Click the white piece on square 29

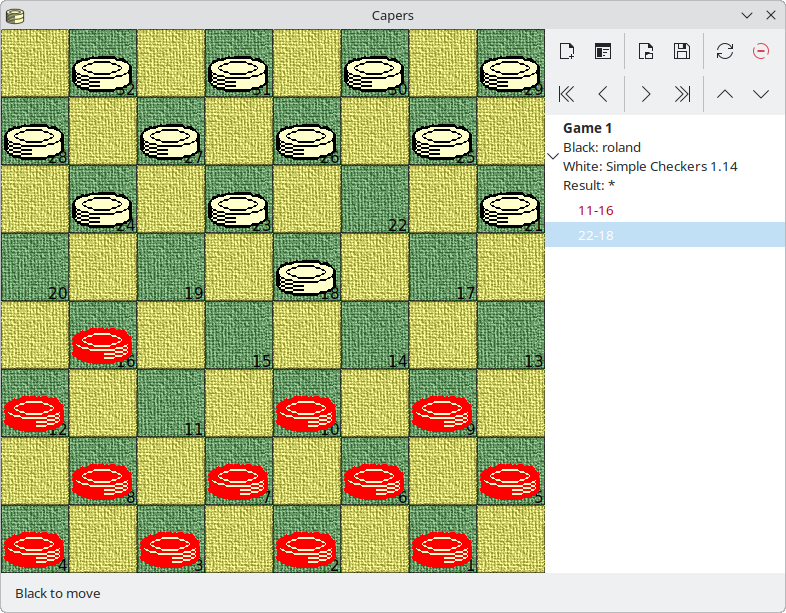[510, 74]
